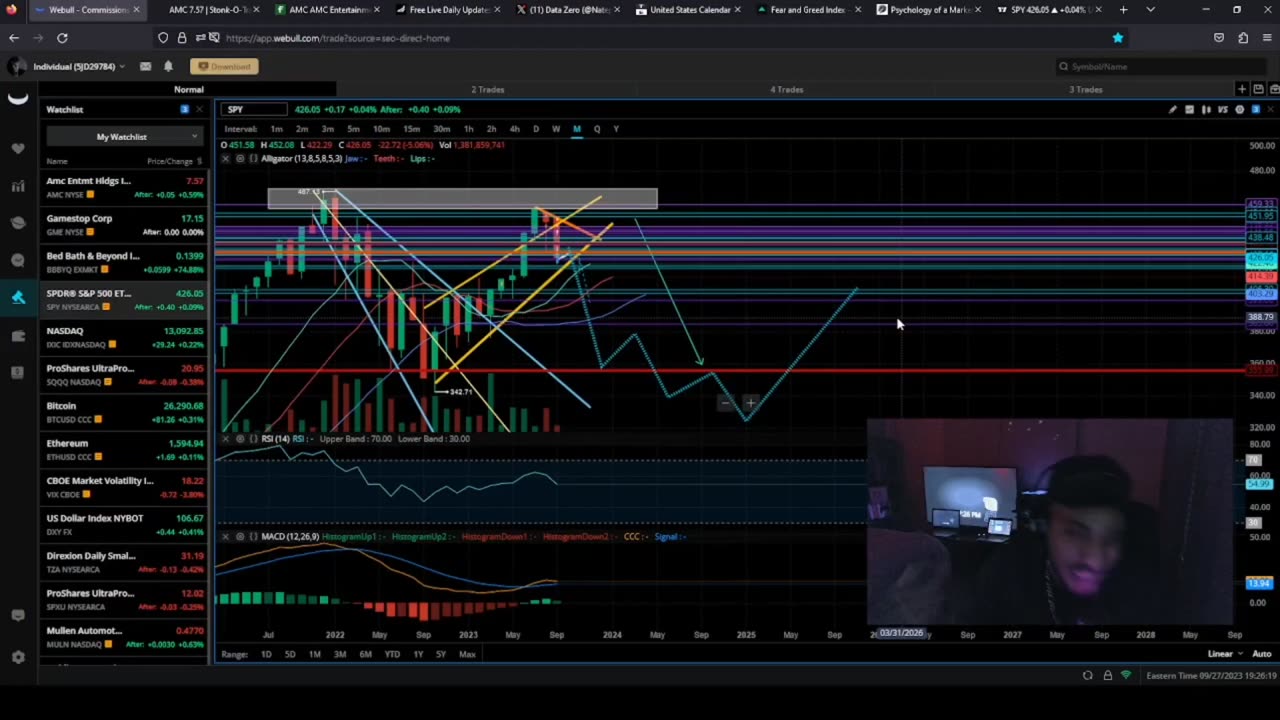
Task: Select Bitcoin row in watchlist
Action: pyautogui.click(x=125, y=412)
